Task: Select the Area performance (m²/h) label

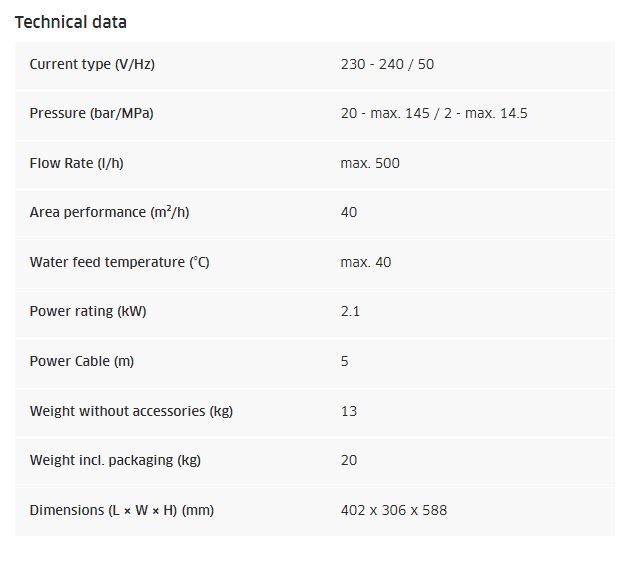Action: pyautogui.click(x=103, y=212)
